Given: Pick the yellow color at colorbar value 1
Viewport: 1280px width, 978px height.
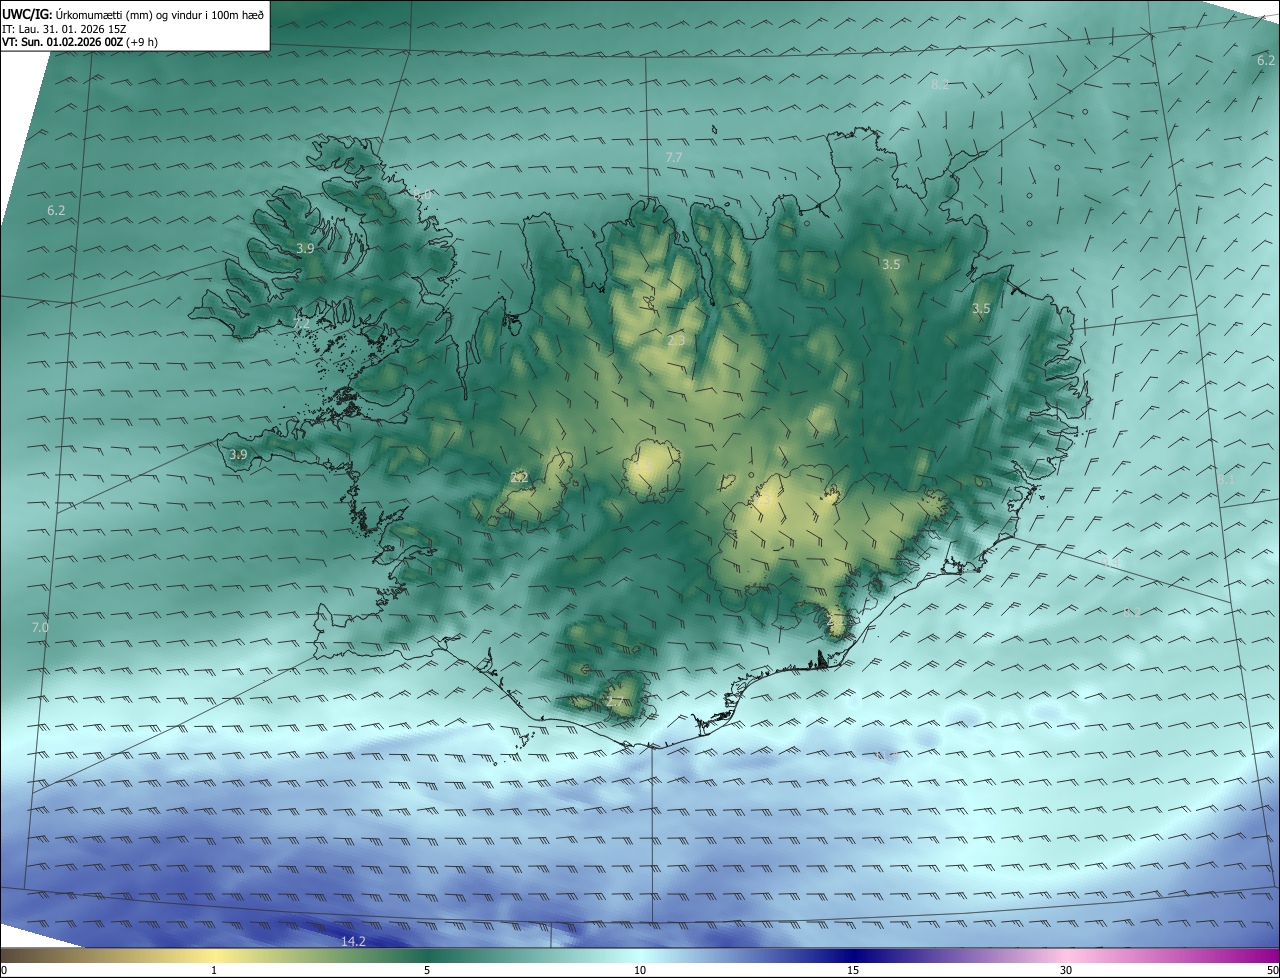Looking at the screenshot, I should click(x=214, y=955).
